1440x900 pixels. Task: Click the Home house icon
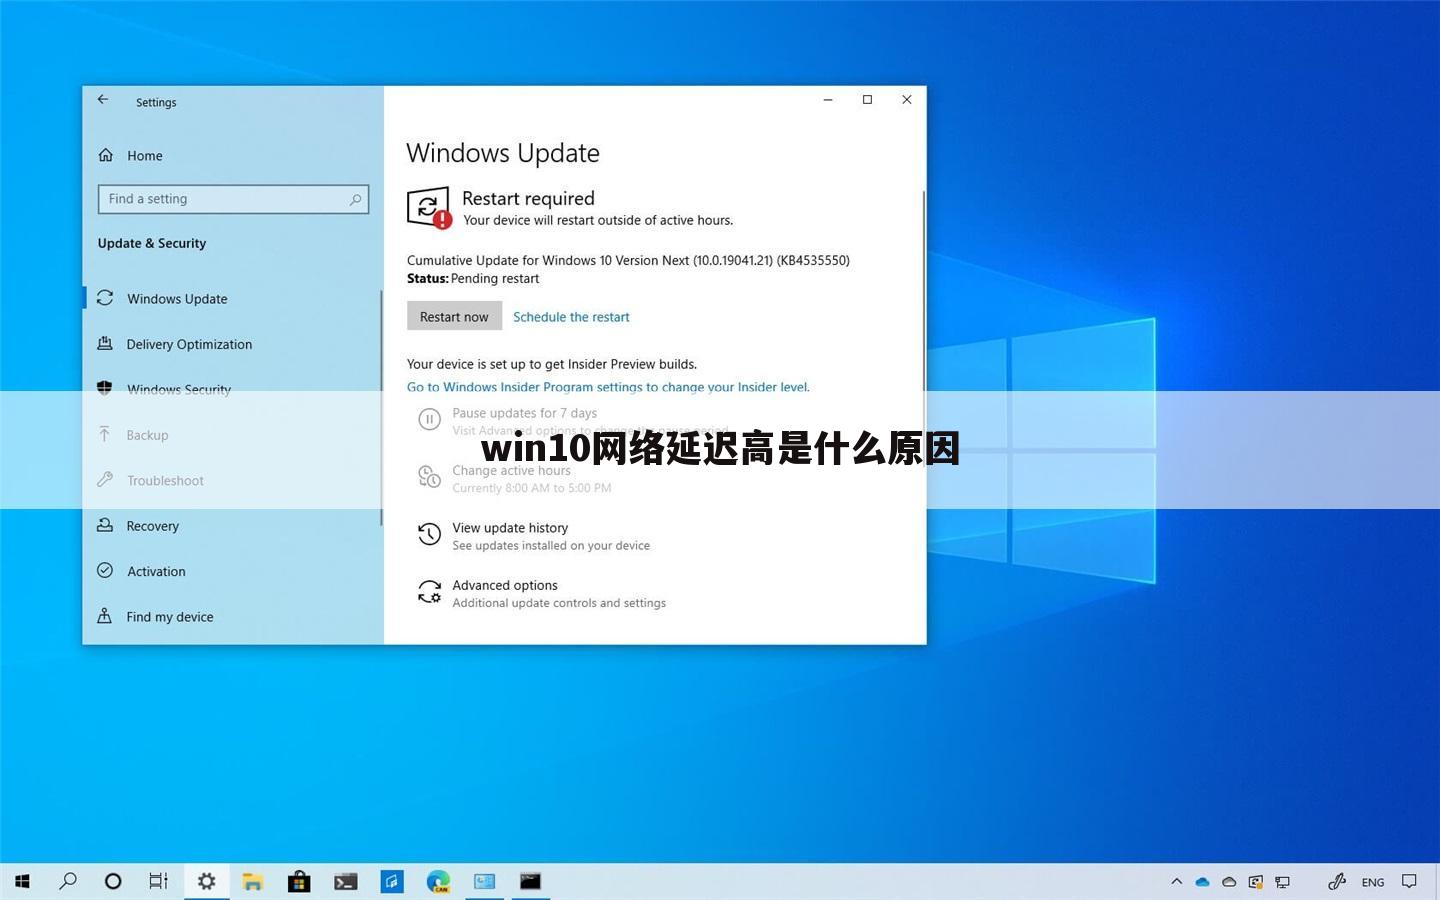105,155
